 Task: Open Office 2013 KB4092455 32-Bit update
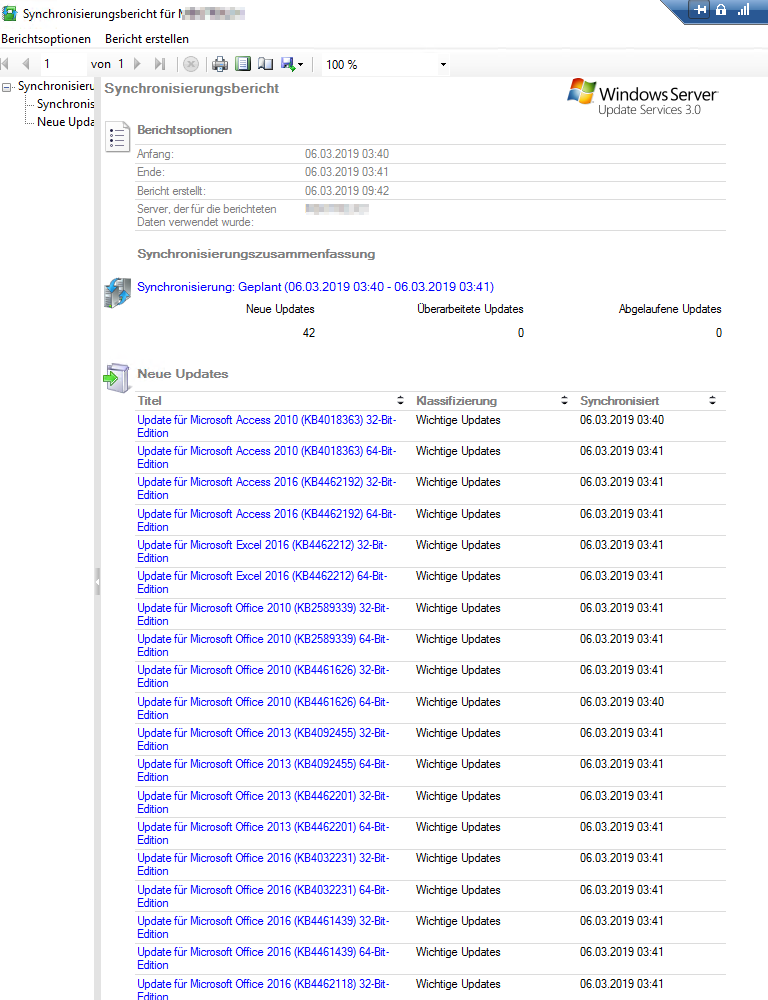point(263,739)
